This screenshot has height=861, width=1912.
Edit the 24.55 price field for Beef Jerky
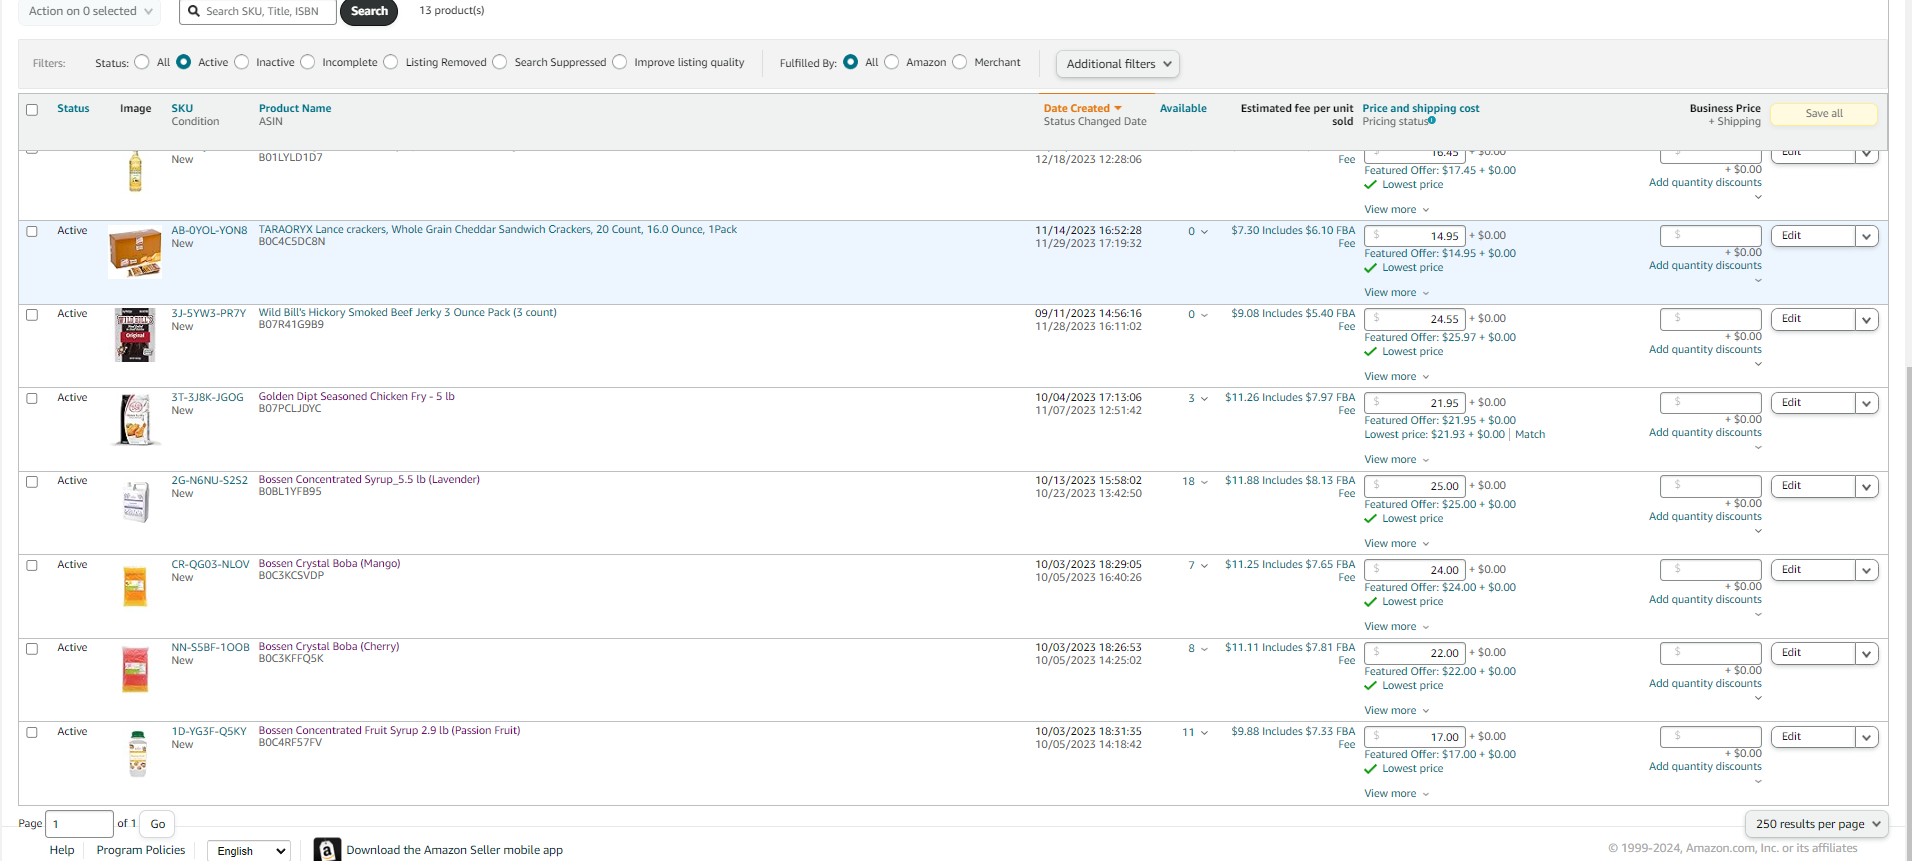coord(1415,319)
